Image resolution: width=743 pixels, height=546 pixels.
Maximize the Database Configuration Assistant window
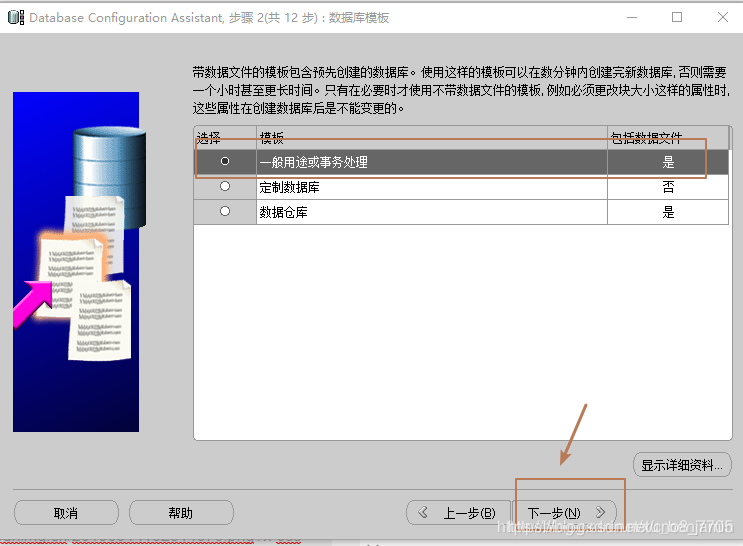pos(677,18)
